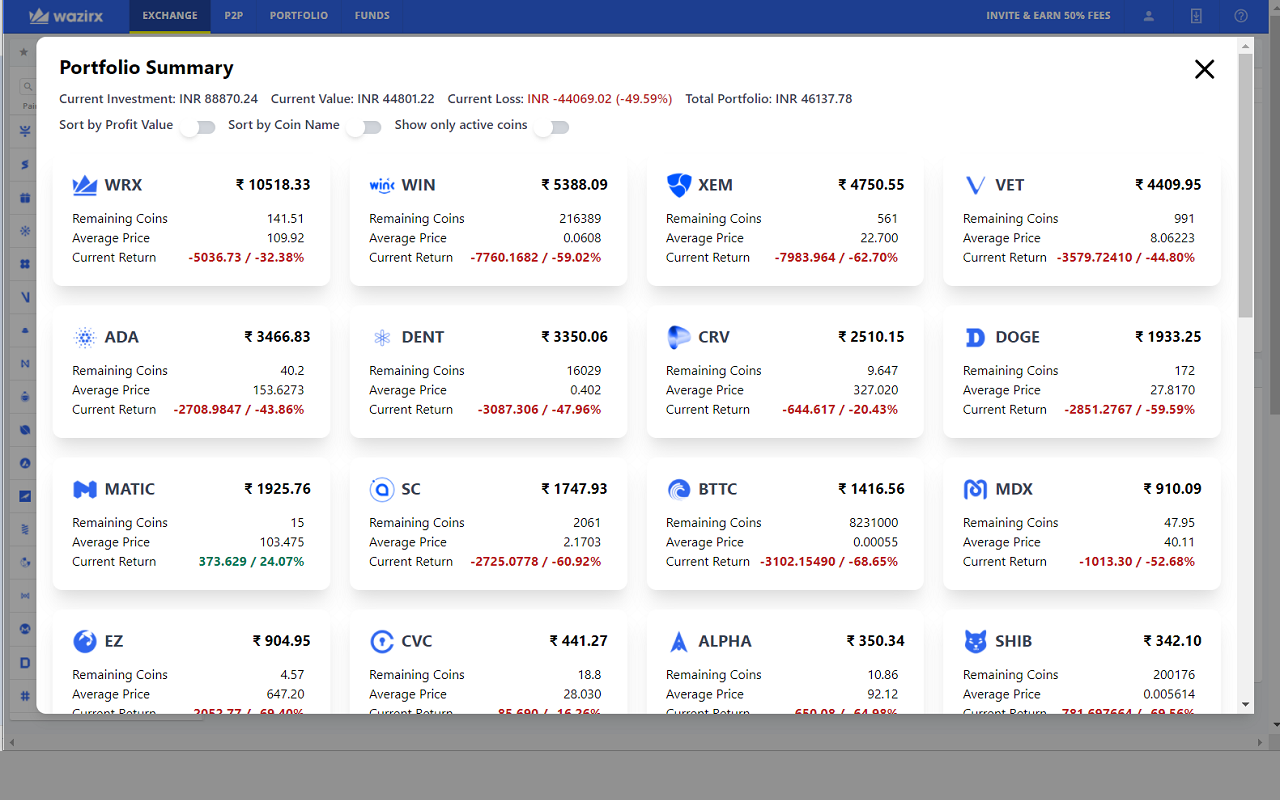Click the ADA coin logo
This screenshot has width=1280, height=800.
(x=85, y=337)
